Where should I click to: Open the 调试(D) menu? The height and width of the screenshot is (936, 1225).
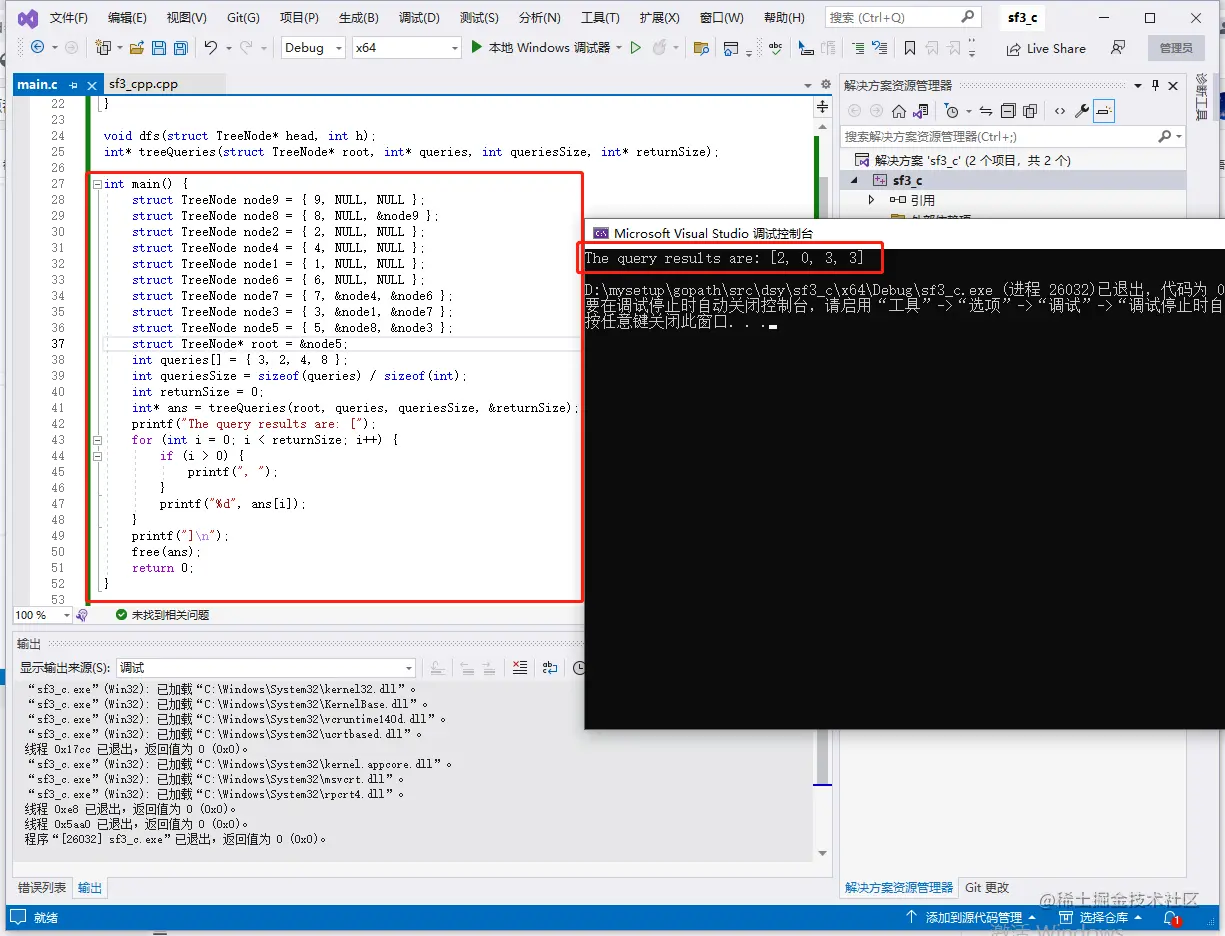(x=419, y=18)
